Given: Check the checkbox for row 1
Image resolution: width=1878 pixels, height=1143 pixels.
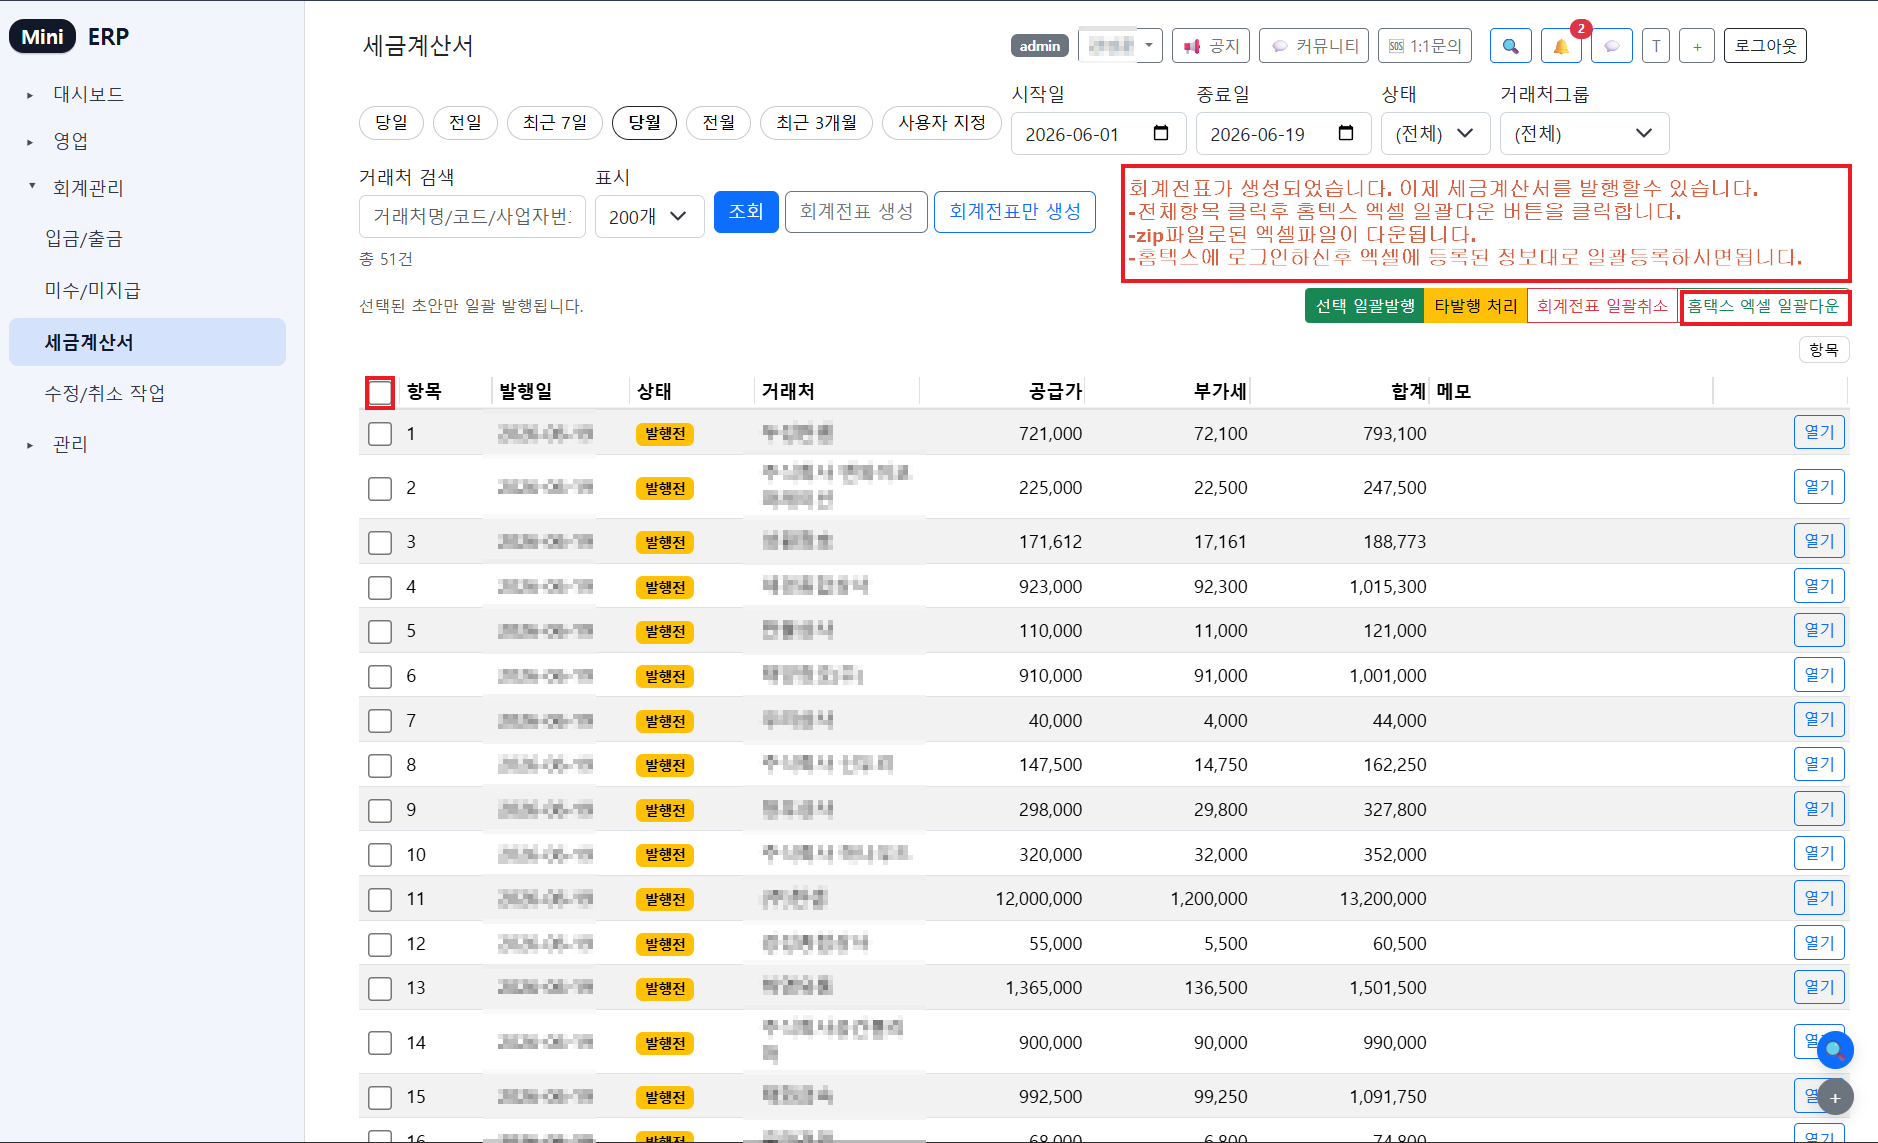Looking at the screenshot, I should pos(380,434).
